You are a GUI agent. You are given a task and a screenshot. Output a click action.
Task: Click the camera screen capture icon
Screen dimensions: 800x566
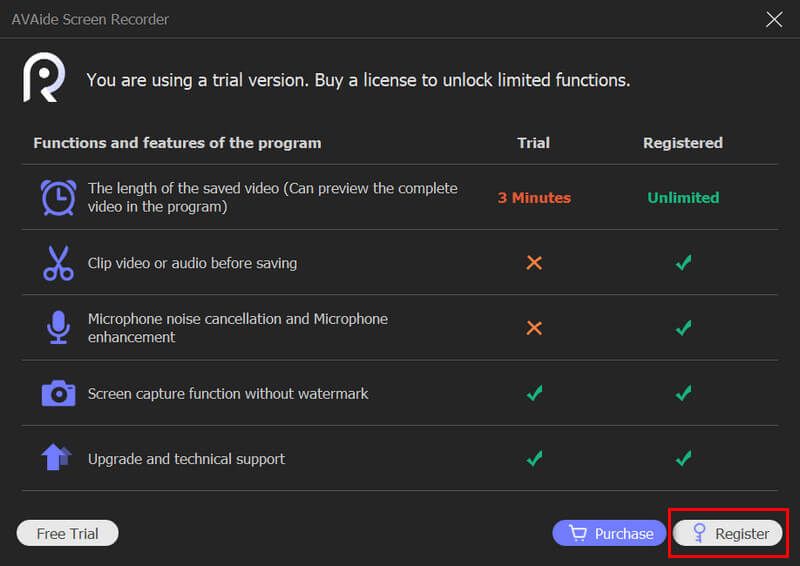pos(58,393)
